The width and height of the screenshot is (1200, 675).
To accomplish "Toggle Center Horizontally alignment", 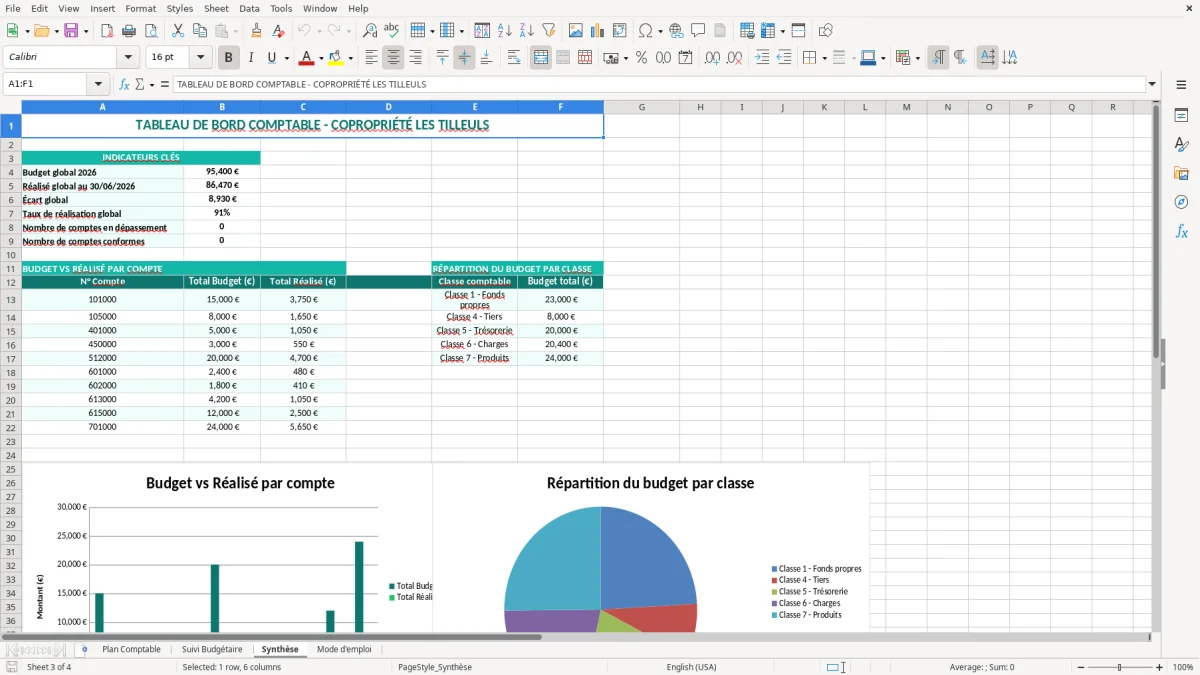I will 394,58.
